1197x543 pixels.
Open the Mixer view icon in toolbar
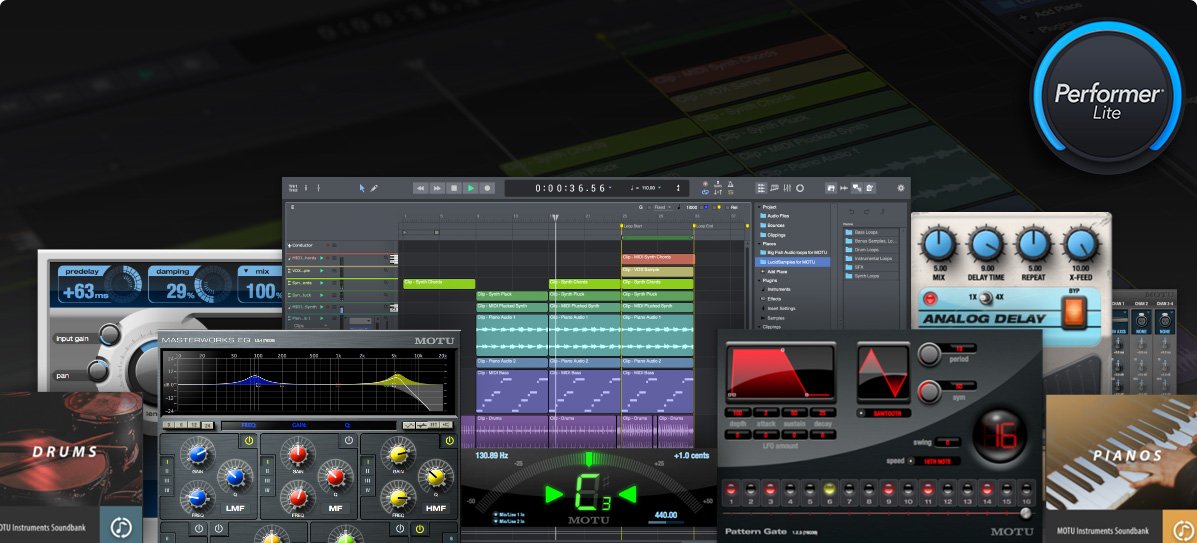787,188
